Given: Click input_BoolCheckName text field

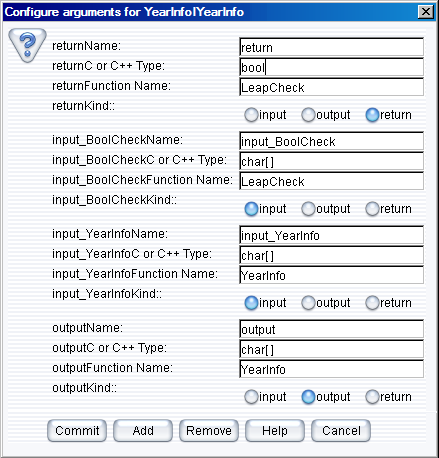Looking at the screenshot, I should [x=331, y=141].
